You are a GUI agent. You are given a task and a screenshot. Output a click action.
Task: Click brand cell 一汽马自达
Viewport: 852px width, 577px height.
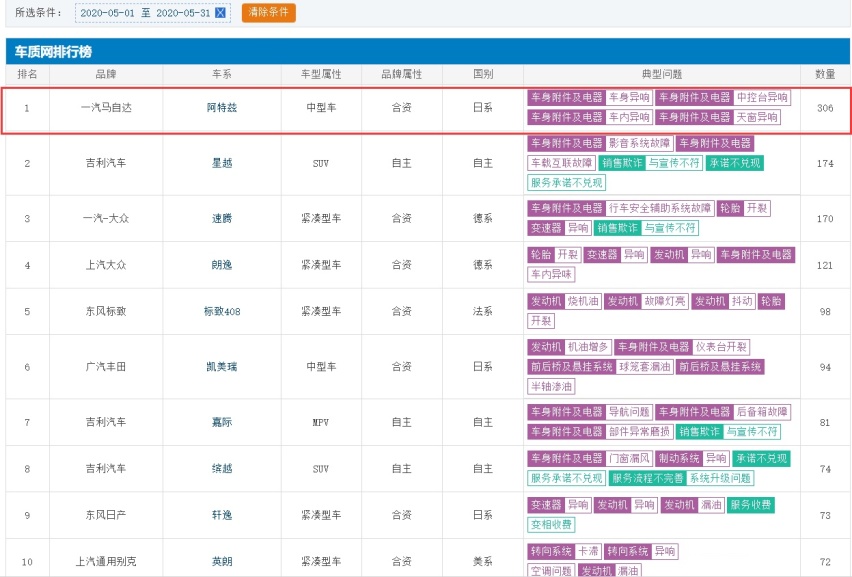click(x=105, y=108)
